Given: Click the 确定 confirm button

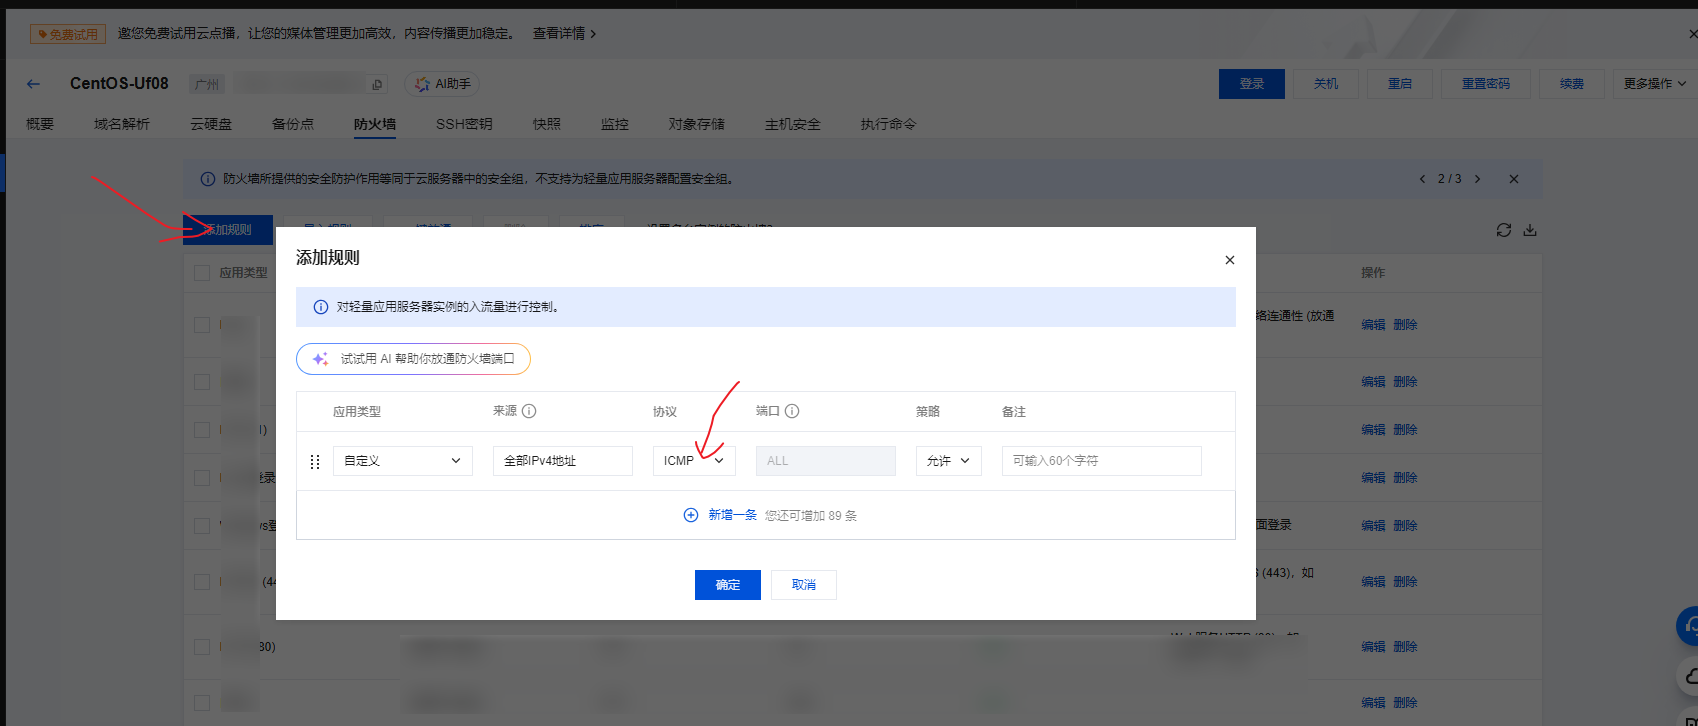Looking at the screenshot, I should click(x=728, y=585).
